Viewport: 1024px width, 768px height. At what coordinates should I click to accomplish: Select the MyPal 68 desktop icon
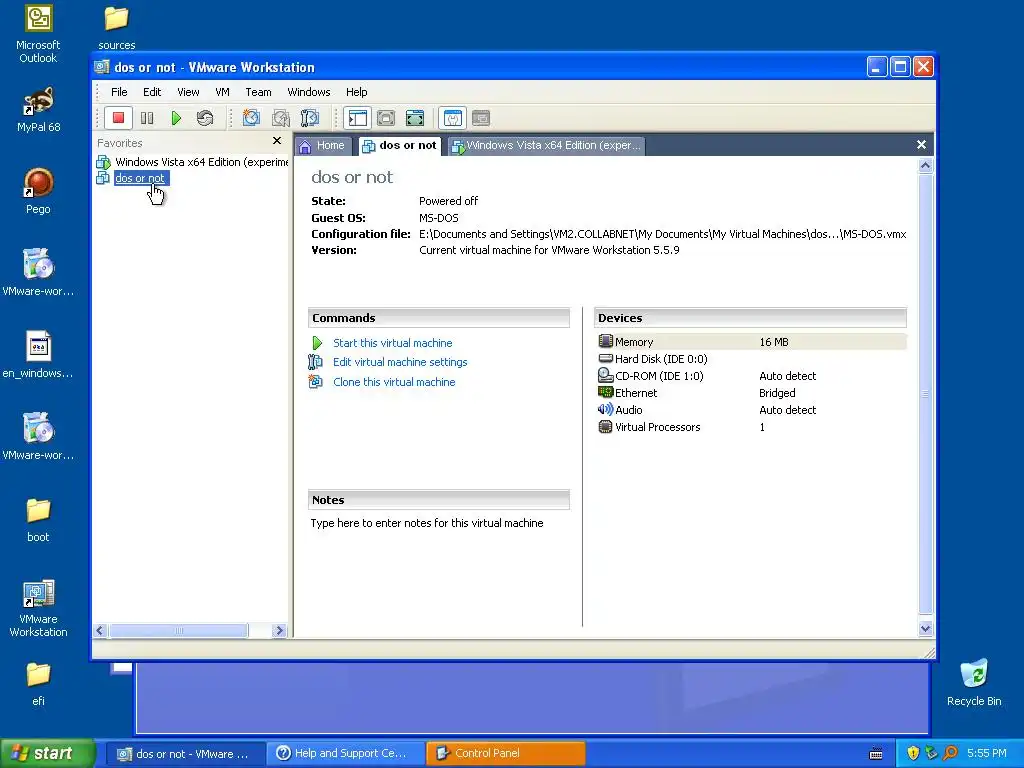pos(38,110)
